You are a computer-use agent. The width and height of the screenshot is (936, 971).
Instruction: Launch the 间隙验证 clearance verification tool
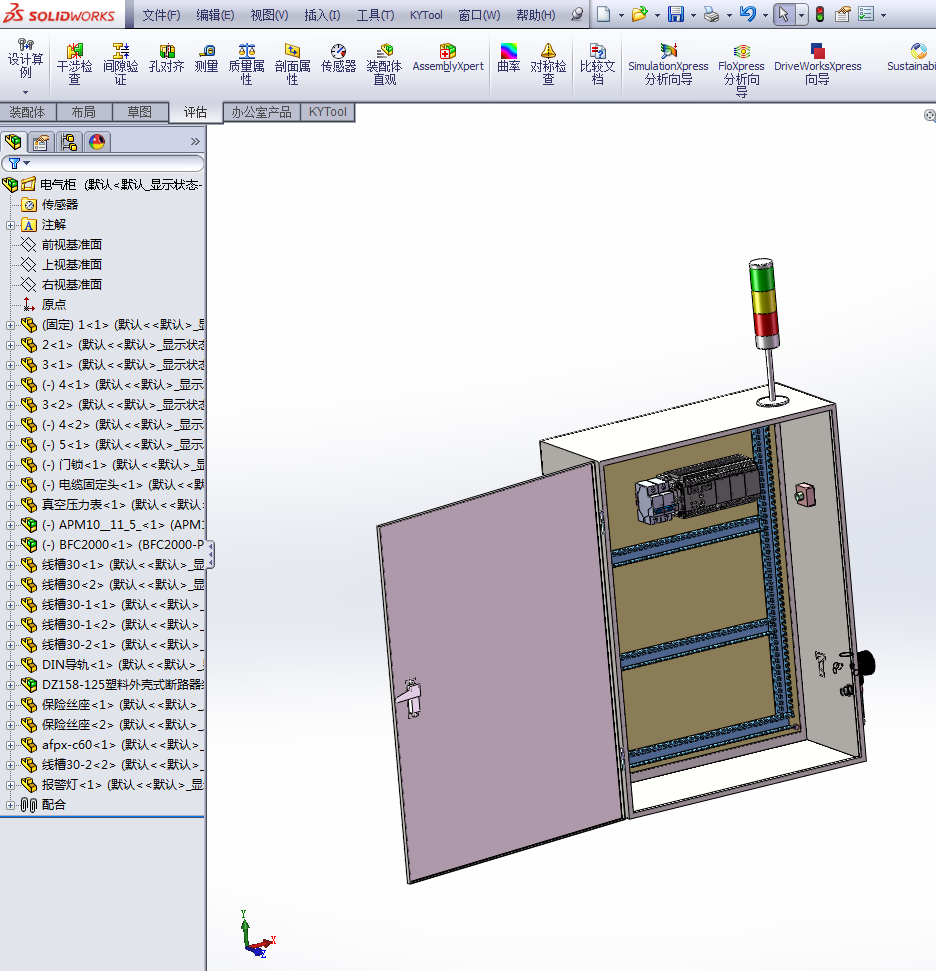tap(121, 64)
